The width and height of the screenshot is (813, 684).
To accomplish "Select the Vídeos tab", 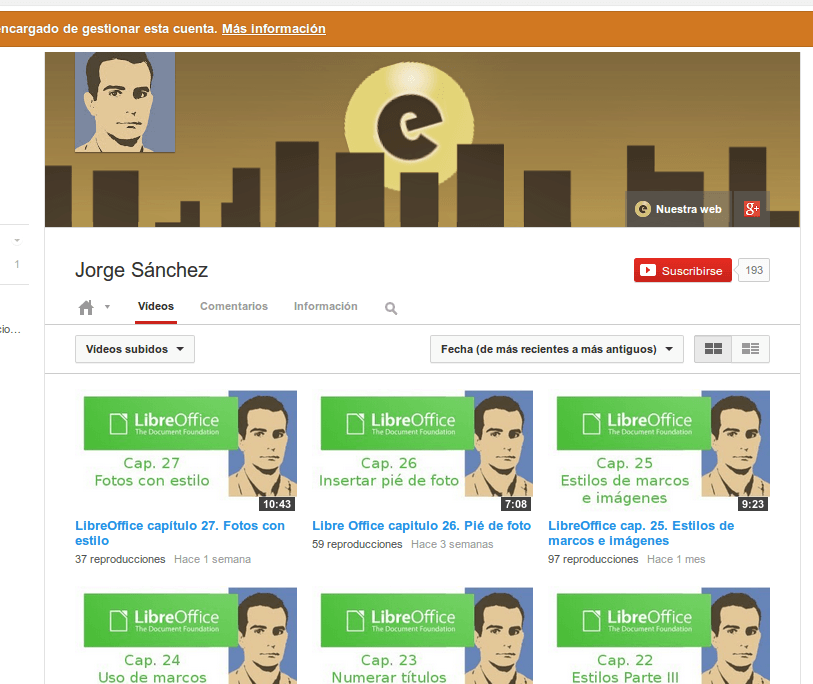I will 156,307.
